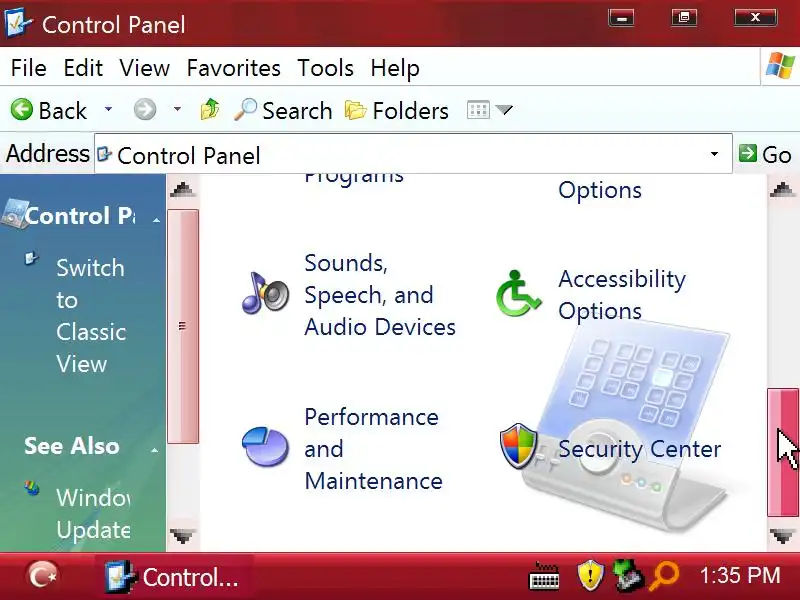Click the main pane scrollbar thumb

[783, 453]
